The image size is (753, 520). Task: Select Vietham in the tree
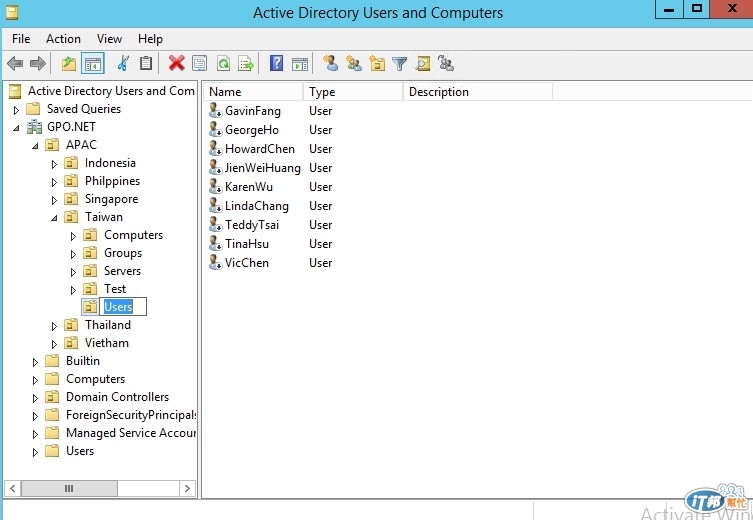[x=107, y=343]
